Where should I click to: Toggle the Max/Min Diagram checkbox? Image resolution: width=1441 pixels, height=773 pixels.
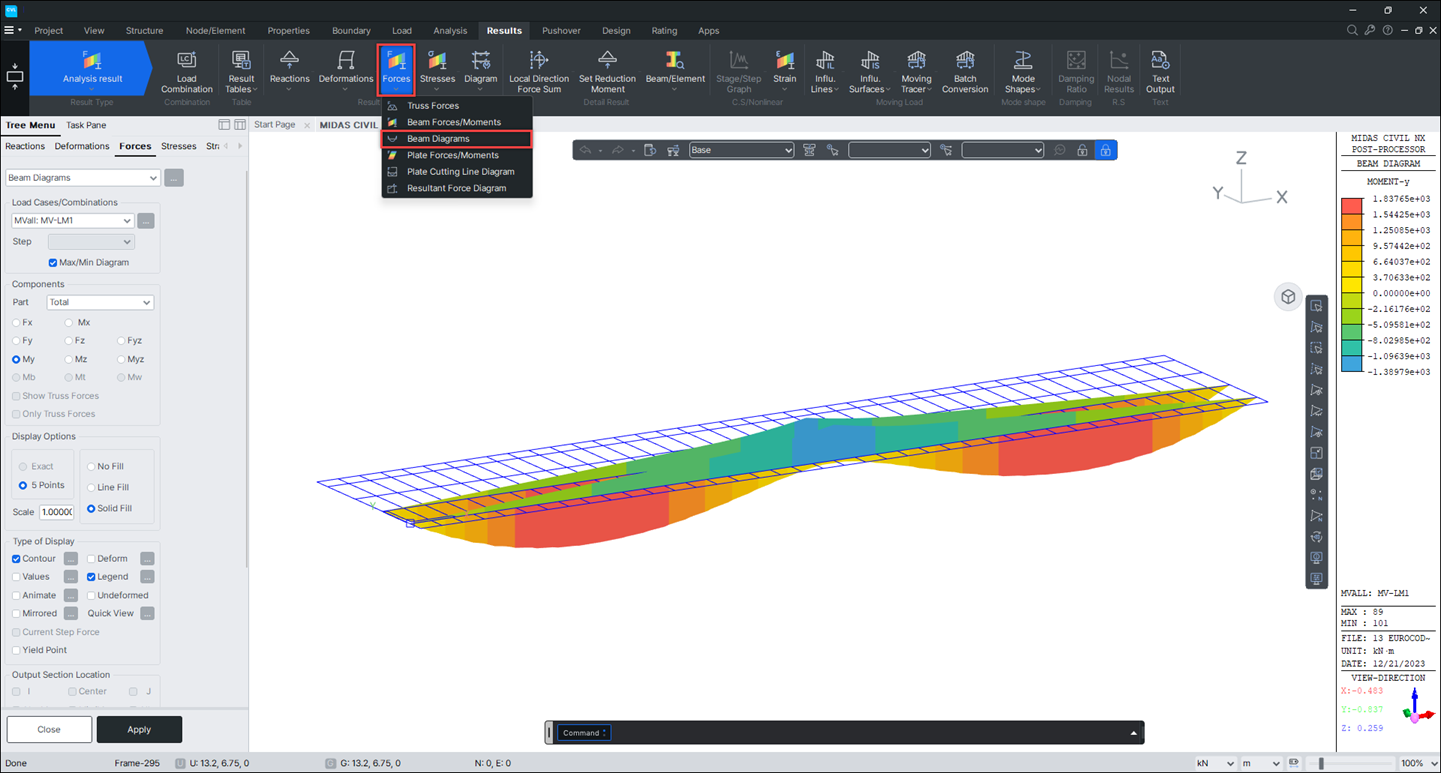(x=53, y=263)
